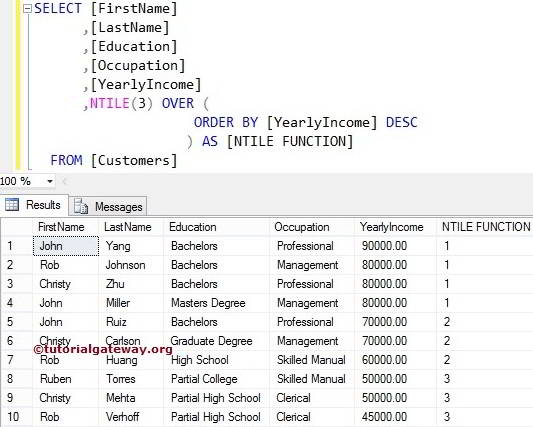Click the Messages page icon
The image size is (533, 427).
pyautogui.click(x=81, y=206)
